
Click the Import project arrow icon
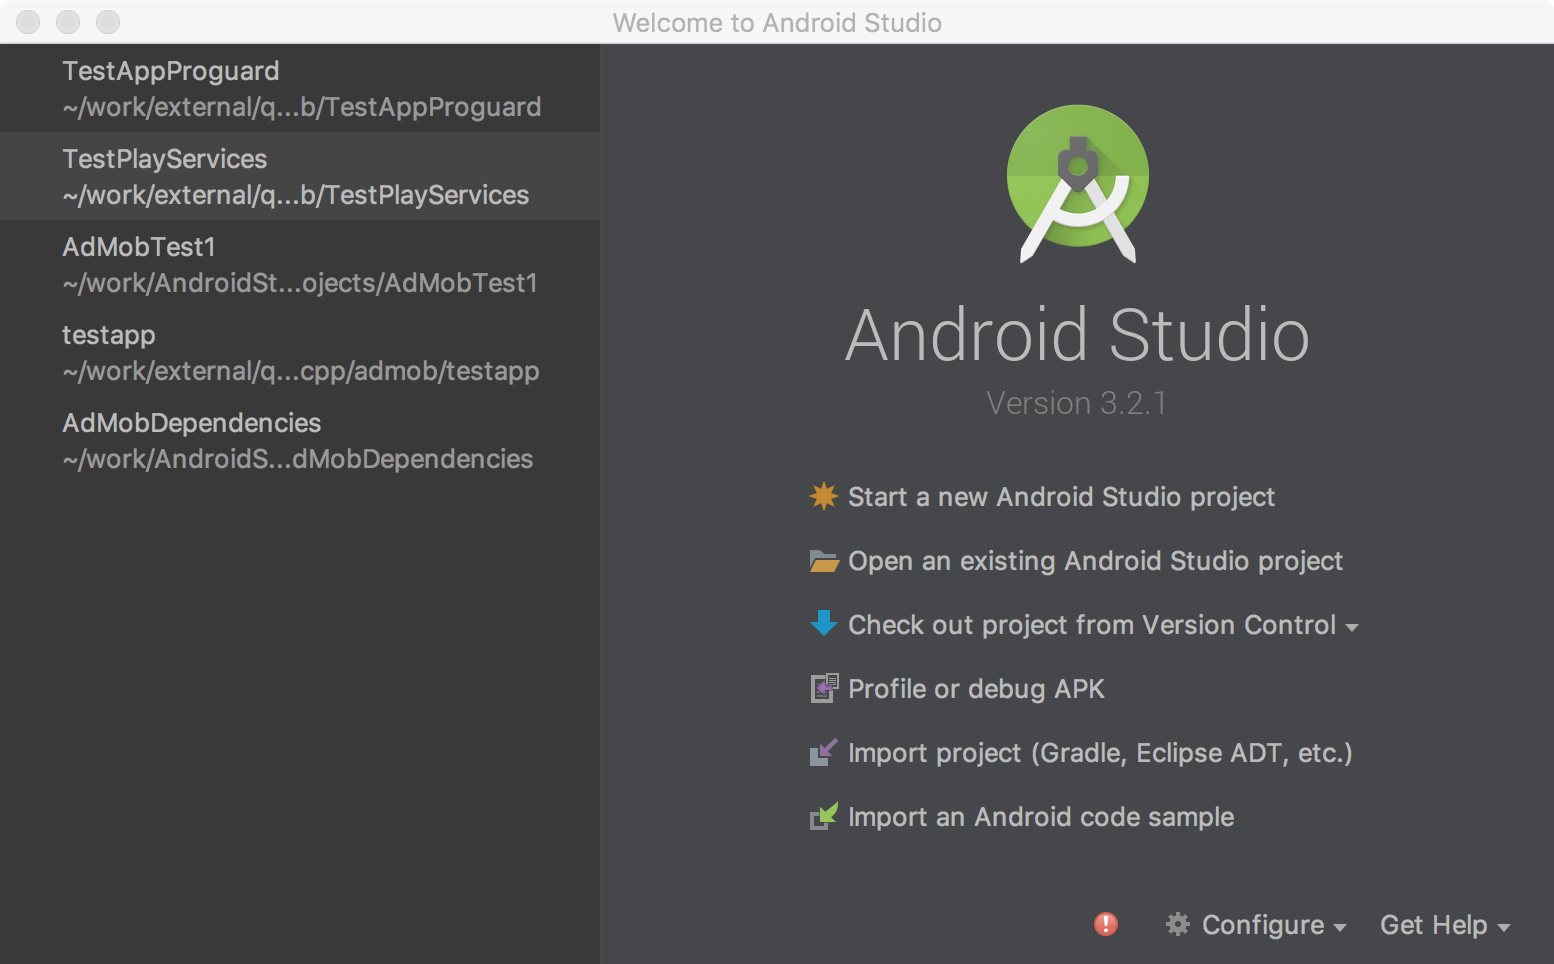click(822, 752)
